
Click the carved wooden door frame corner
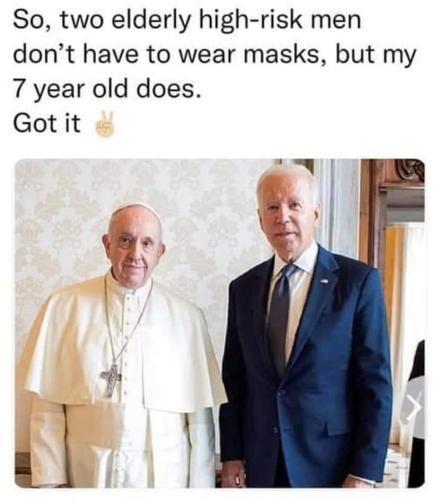pyautogui.click(x=410, y=170)
